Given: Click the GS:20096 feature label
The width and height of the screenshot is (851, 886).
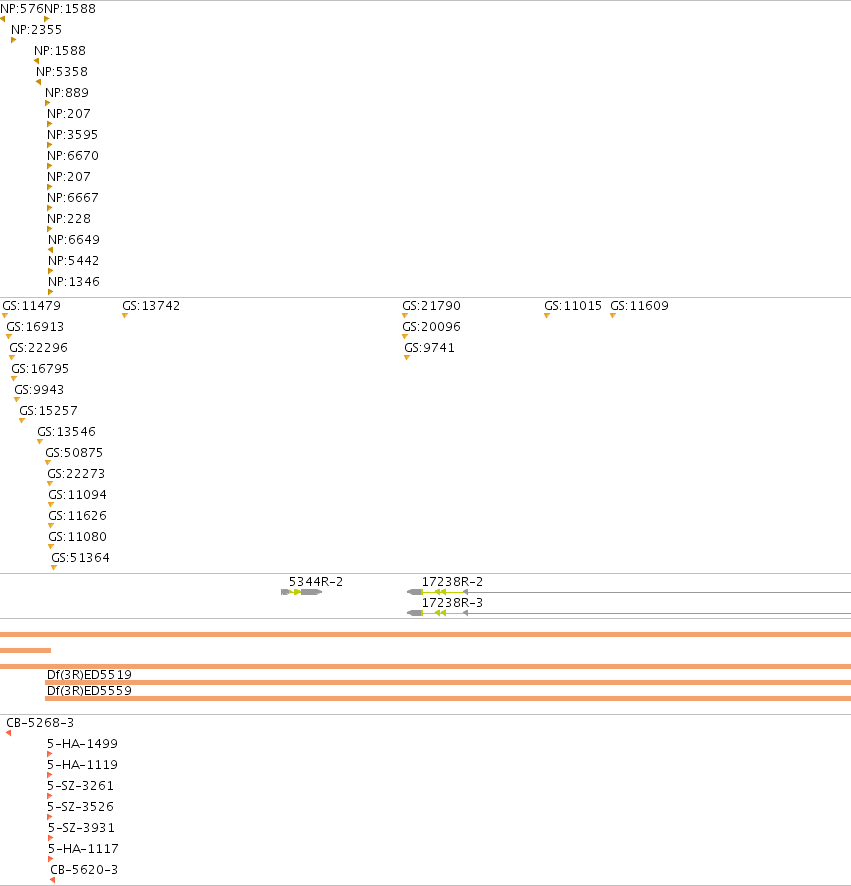Looking at the screenshot, I should 432,327.
